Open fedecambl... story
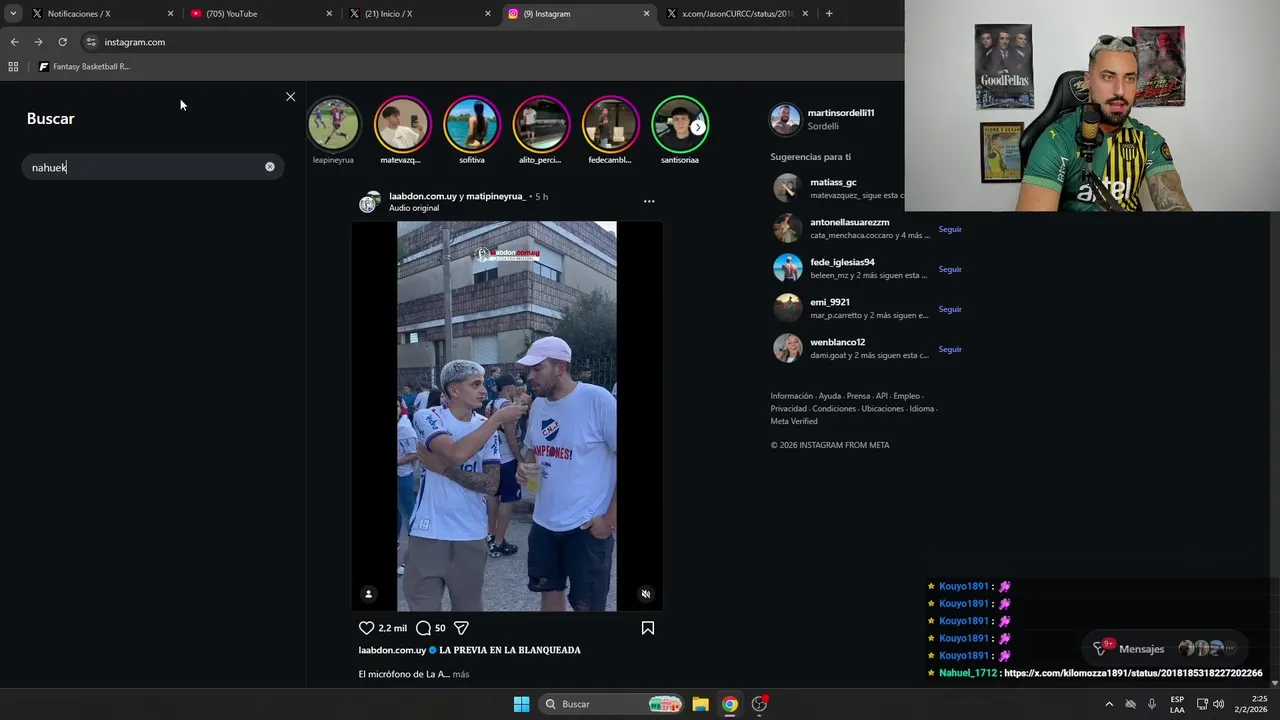1280x720 pixels. point(610,124)
